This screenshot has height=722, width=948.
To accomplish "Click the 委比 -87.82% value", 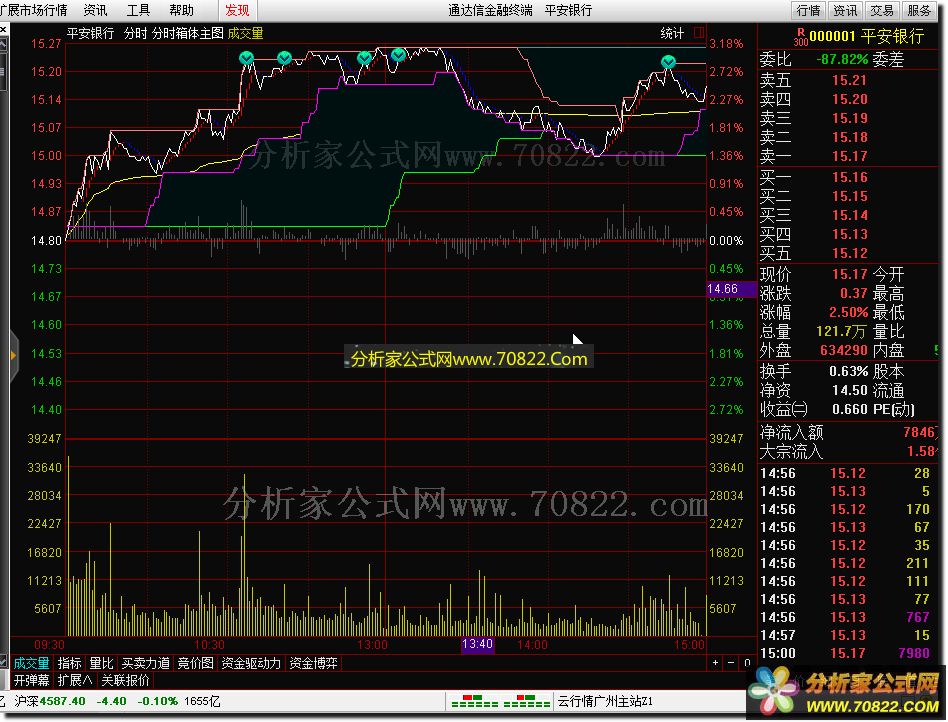I will point(842,60).
